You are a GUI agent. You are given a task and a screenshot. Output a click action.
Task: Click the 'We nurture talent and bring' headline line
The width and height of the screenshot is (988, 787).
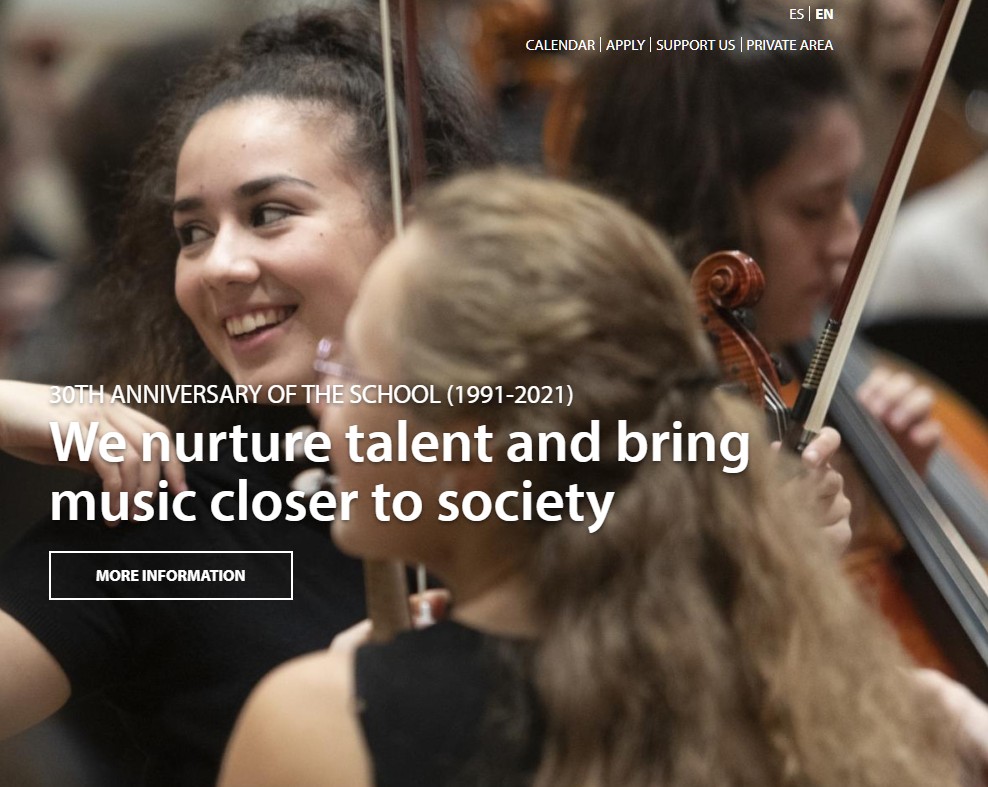[x=399, y=444]
